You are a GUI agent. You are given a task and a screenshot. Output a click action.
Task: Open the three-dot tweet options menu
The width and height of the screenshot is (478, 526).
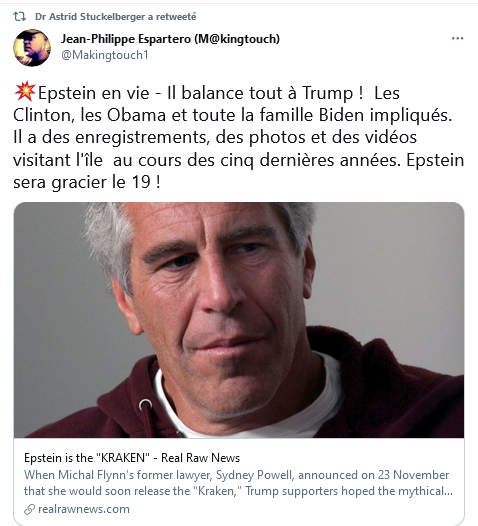click(458, 39)
